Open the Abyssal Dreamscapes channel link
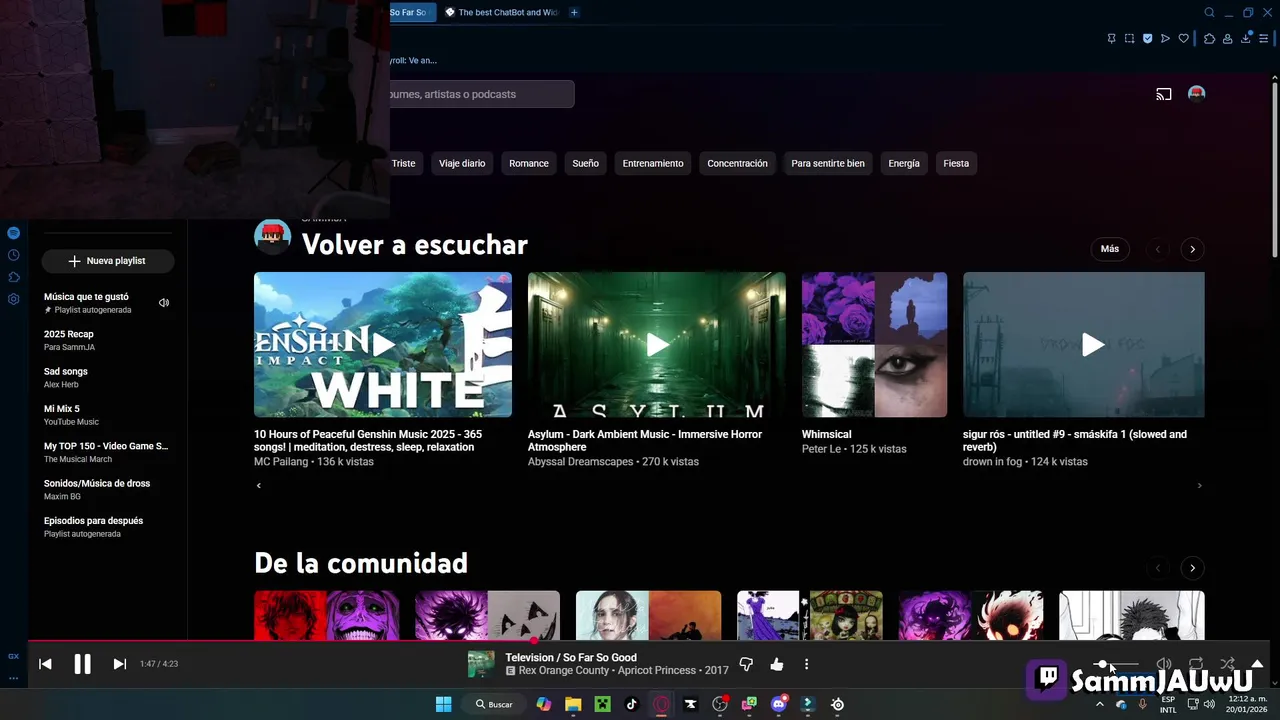This screenshot has height=720, width=1280. (580, 462)
